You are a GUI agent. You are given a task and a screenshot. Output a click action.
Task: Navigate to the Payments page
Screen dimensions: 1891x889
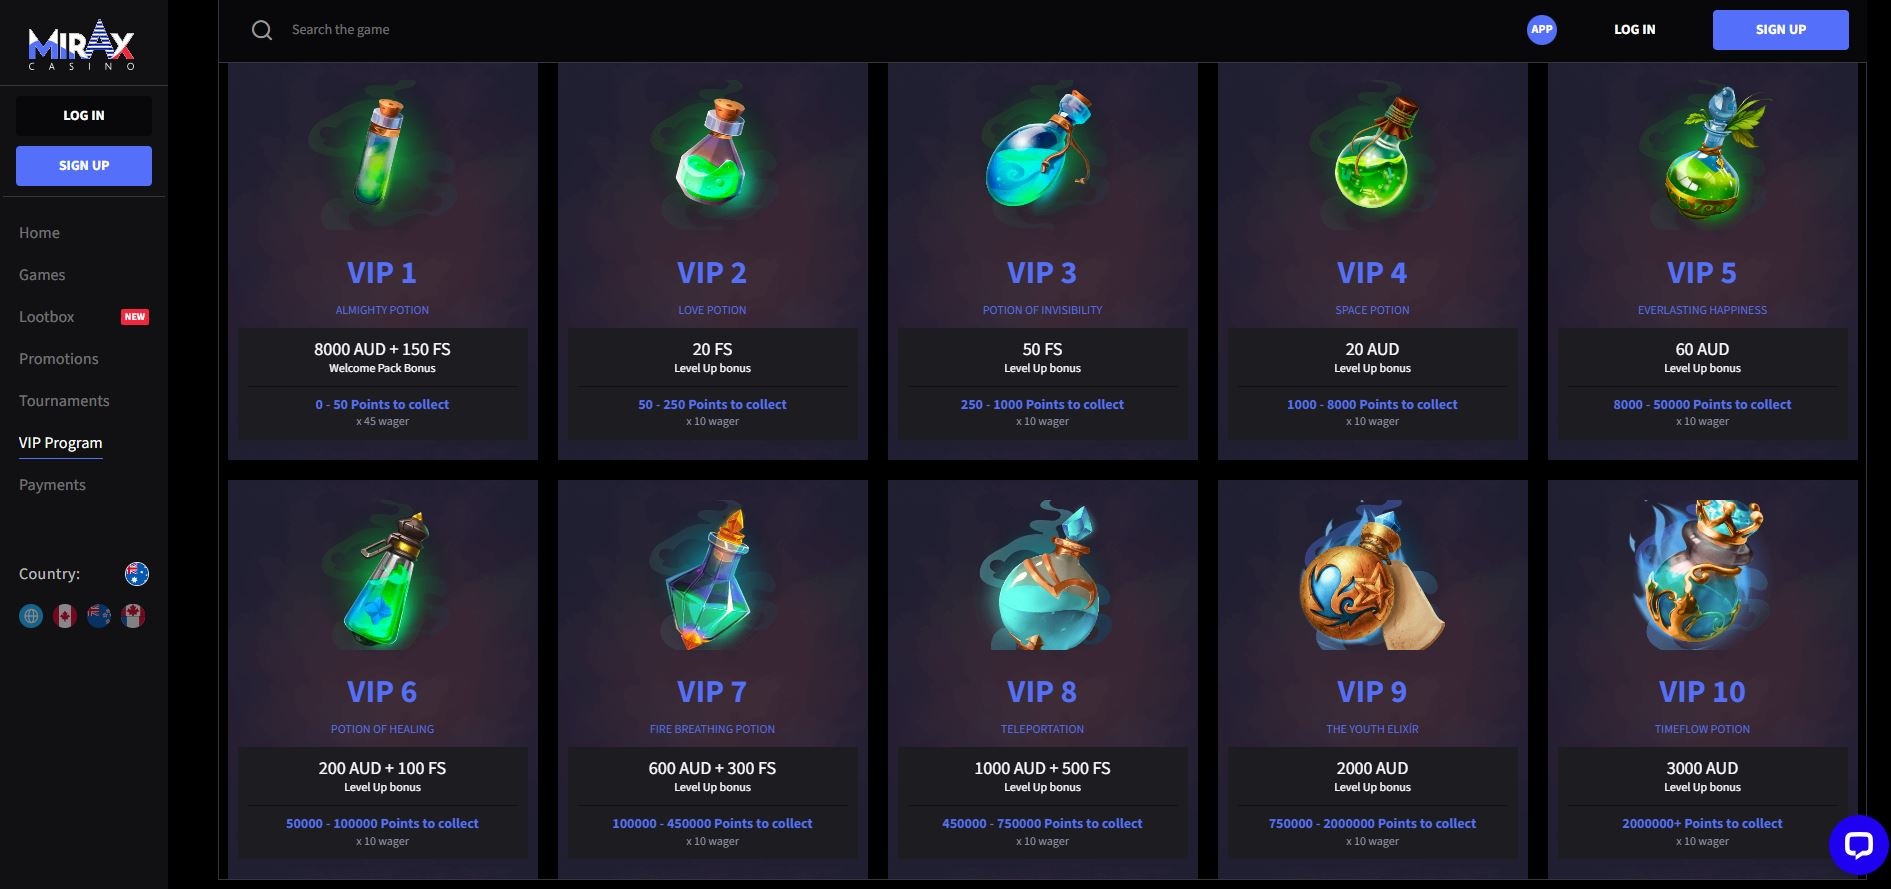(52, 485)
